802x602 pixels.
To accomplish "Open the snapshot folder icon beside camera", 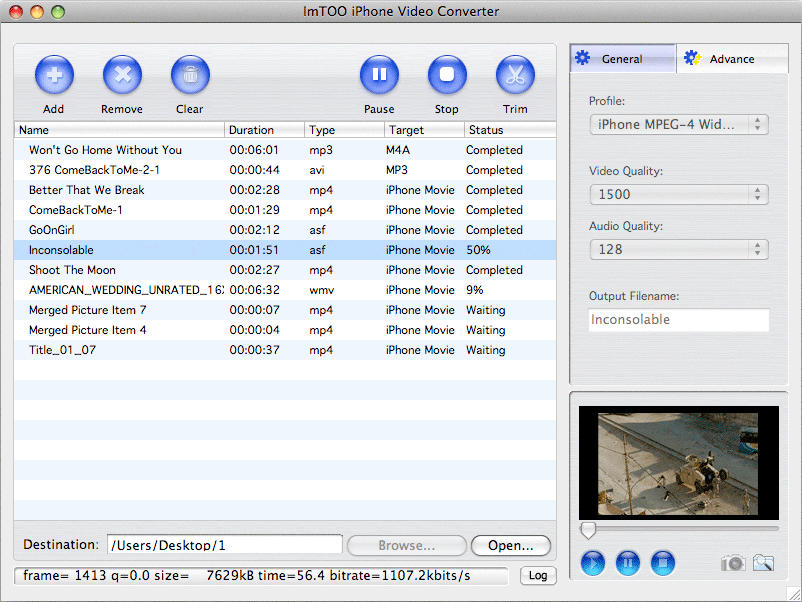I will 764,563.
